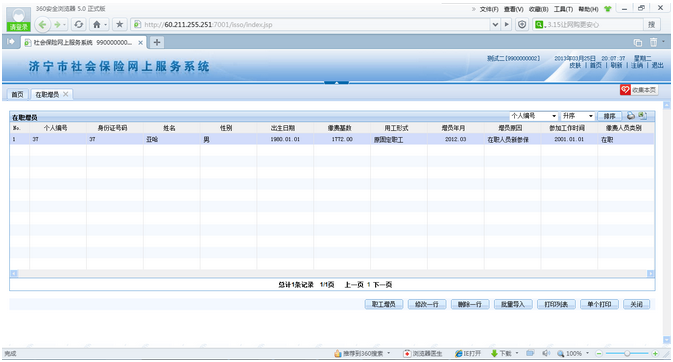673x362 pixels.
Task: Open the 工具(T) menu
Action: [563, 9]
